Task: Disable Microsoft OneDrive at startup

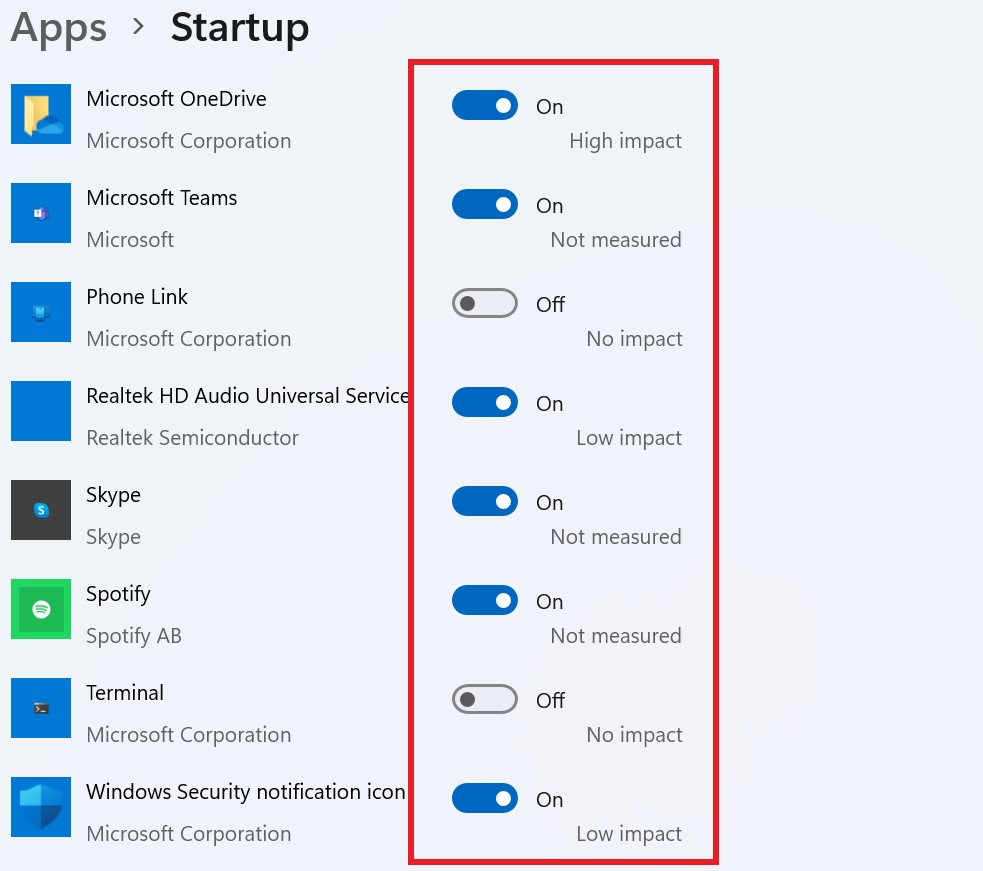Action: 485,105
